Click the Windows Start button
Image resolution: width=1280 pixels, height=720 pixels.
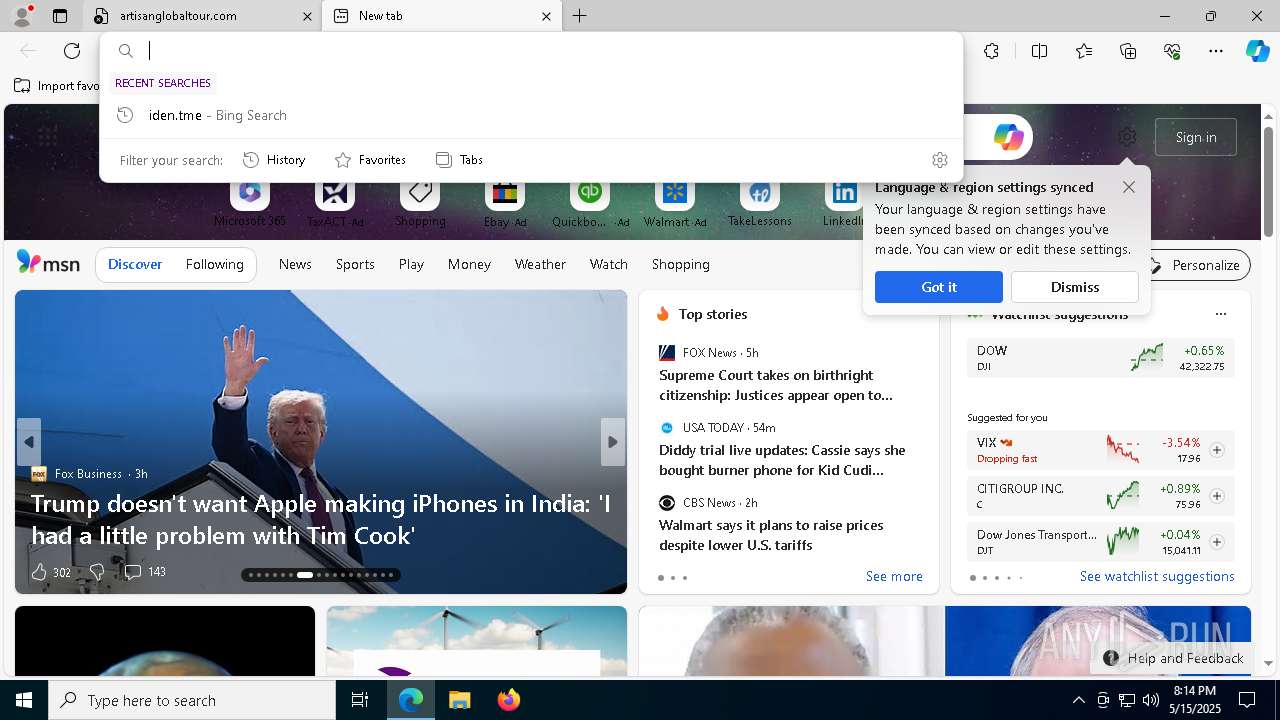24,700
